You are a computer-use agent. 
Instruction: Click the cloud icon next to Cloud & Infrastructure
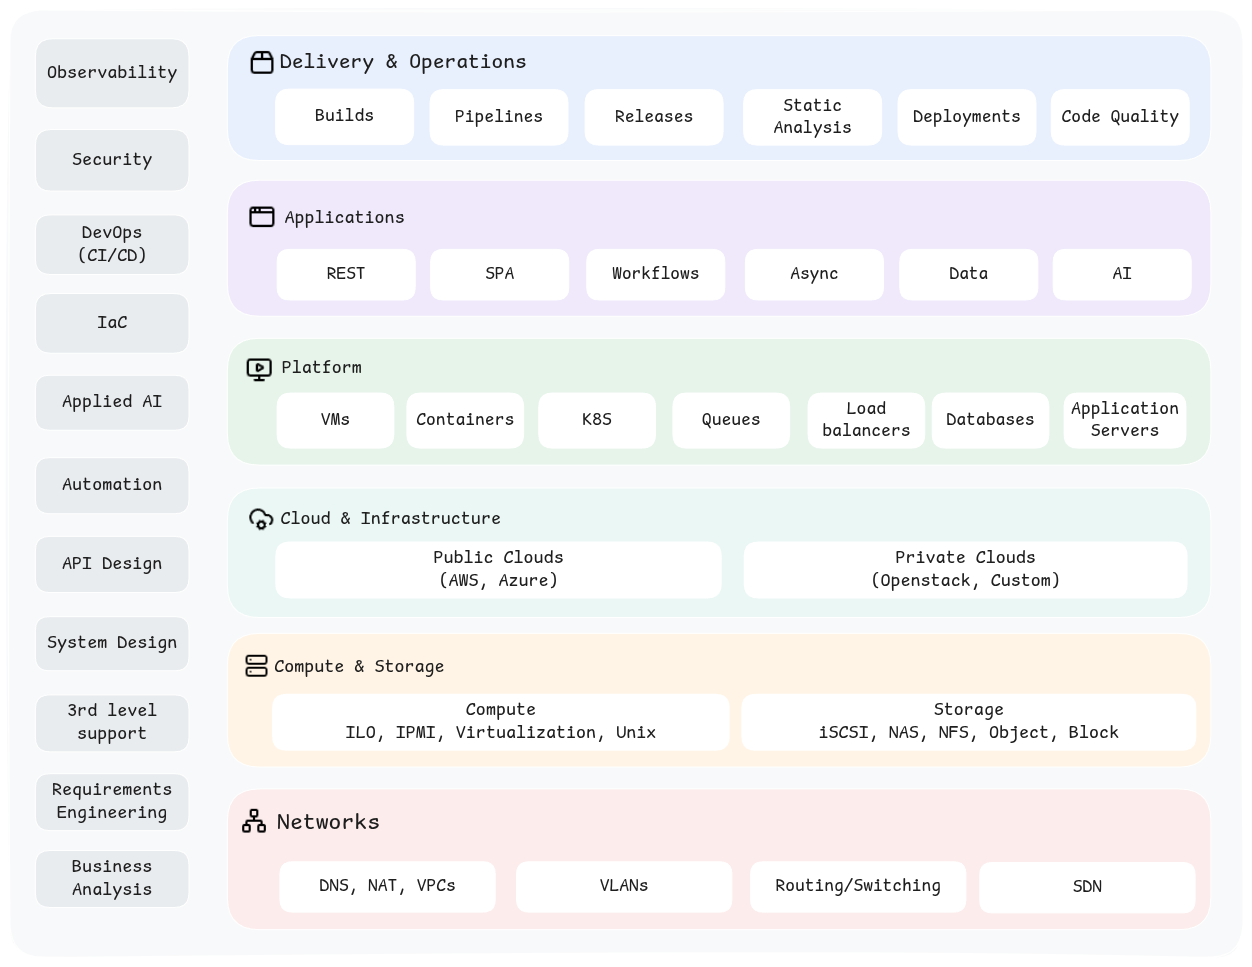click(x=261, y=519)
